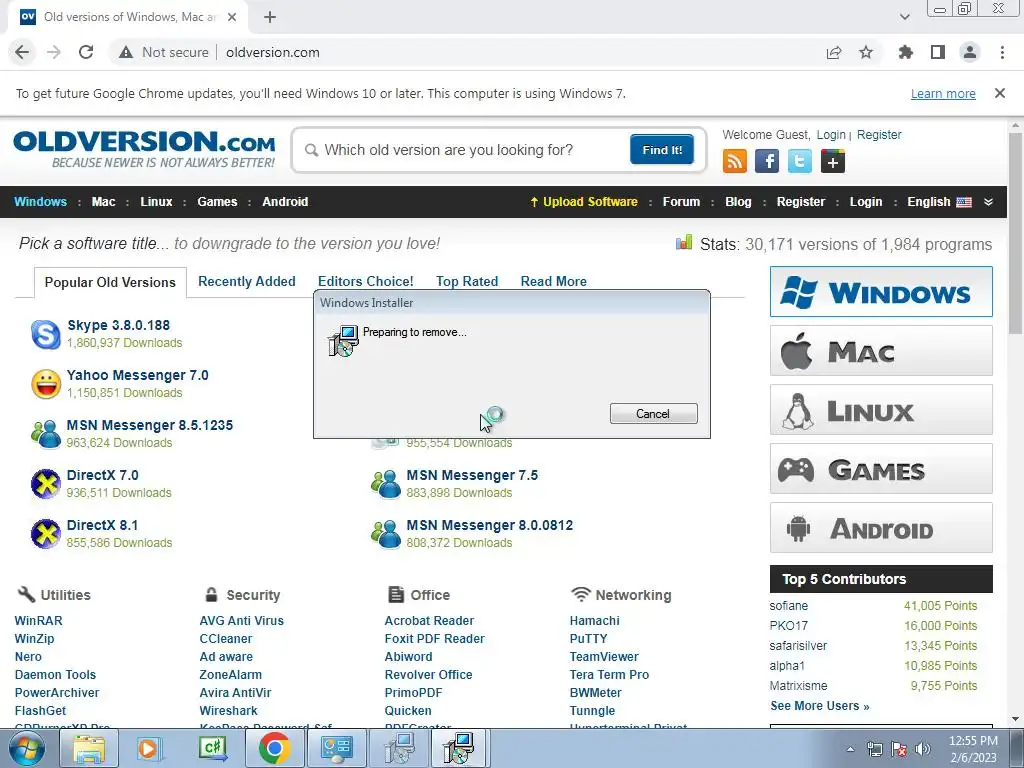Open the Chrome three-dot menu
Image resolution: width=1024 pixels, height=768 pixels.
[1002, 52]
